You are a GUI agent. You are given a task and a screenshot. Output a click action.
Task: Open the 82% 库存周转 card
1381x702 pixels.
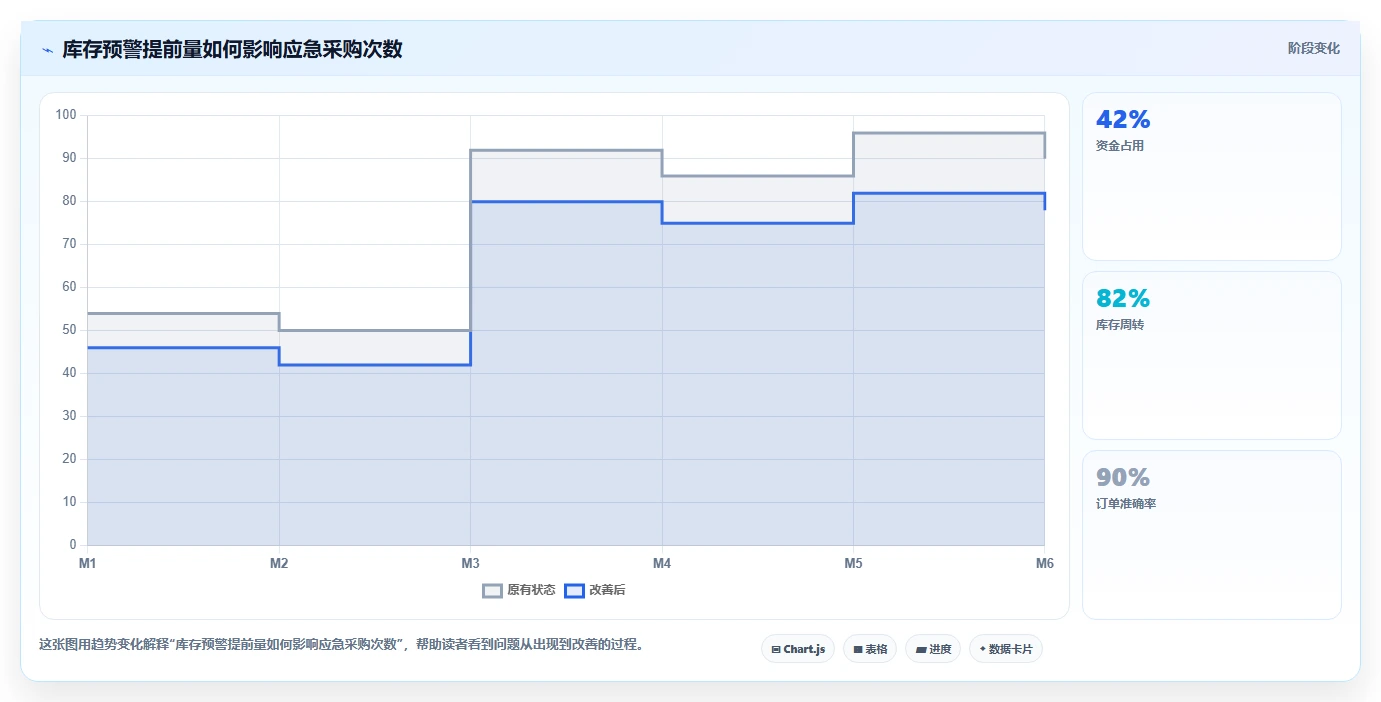(x=1211, y=356)
